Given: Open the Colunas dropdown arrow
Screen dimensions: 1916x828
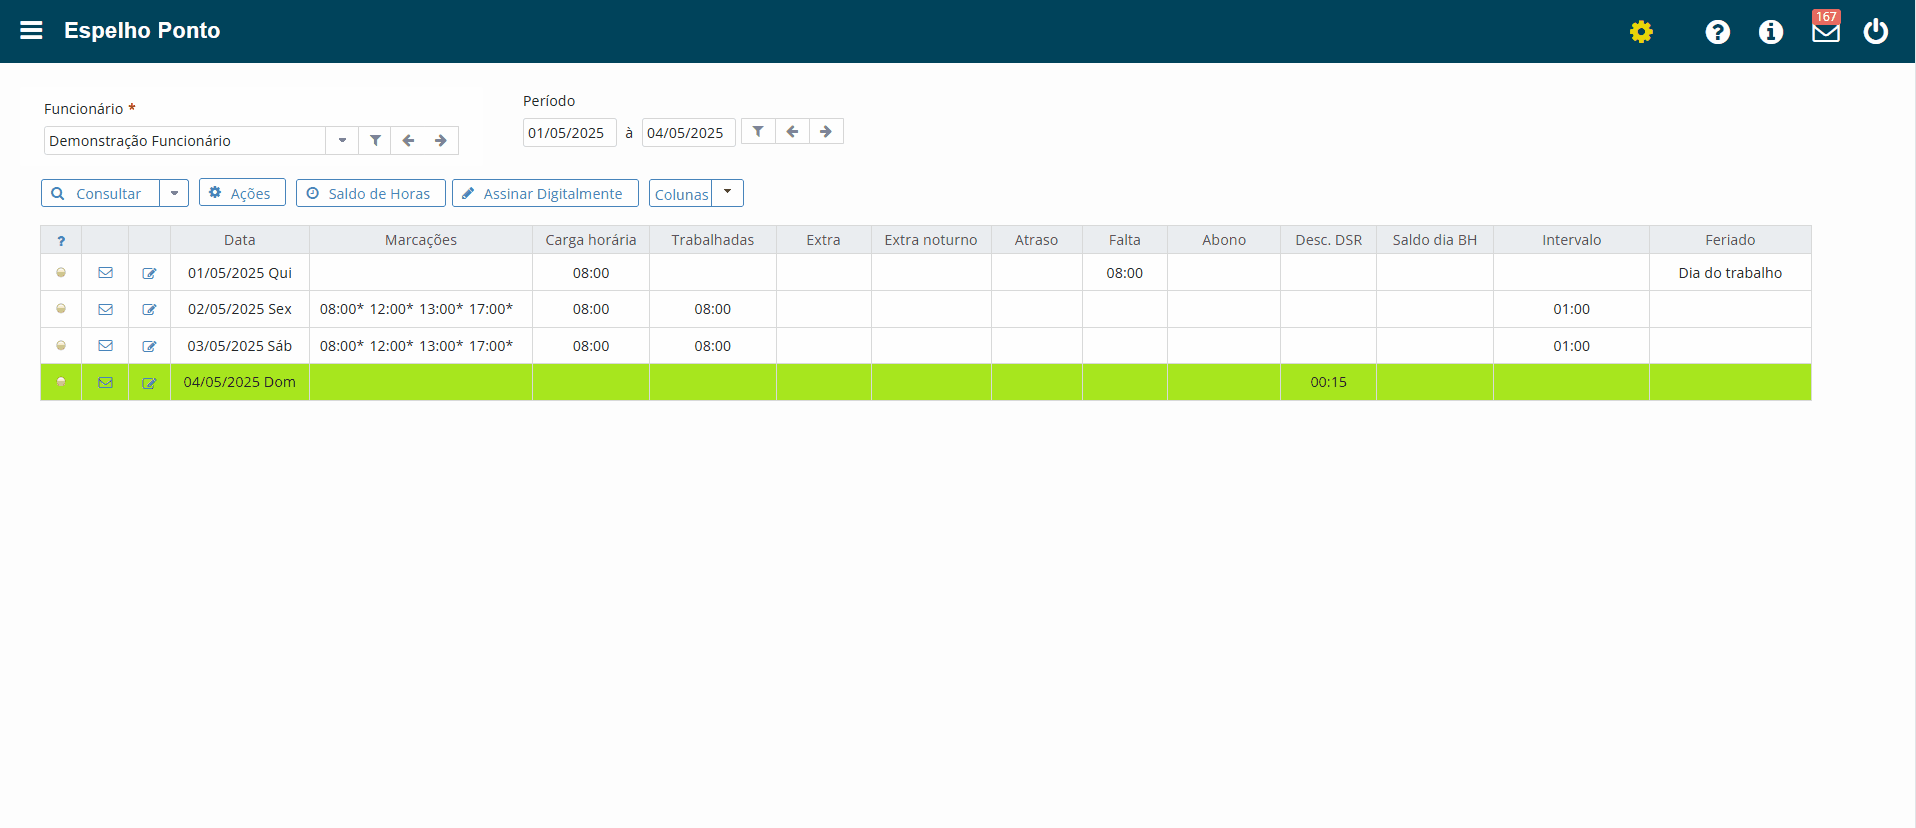Looking at the screenshot, I should click(727, 193).
